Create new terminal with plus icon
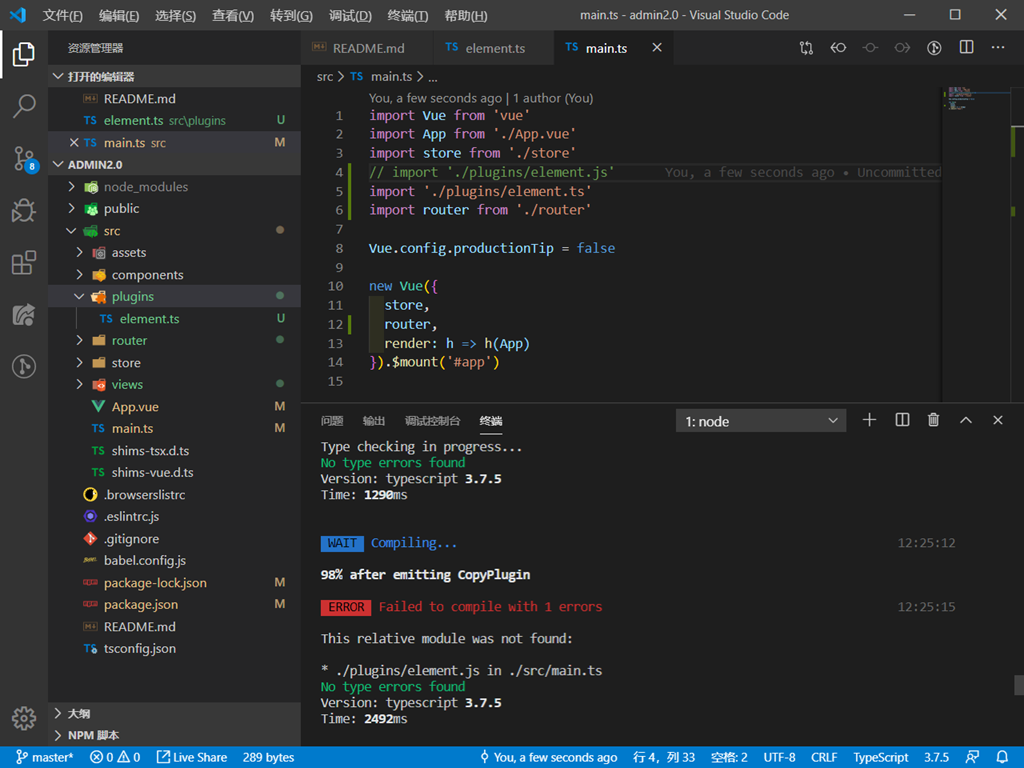 click(x=869, y=421)
